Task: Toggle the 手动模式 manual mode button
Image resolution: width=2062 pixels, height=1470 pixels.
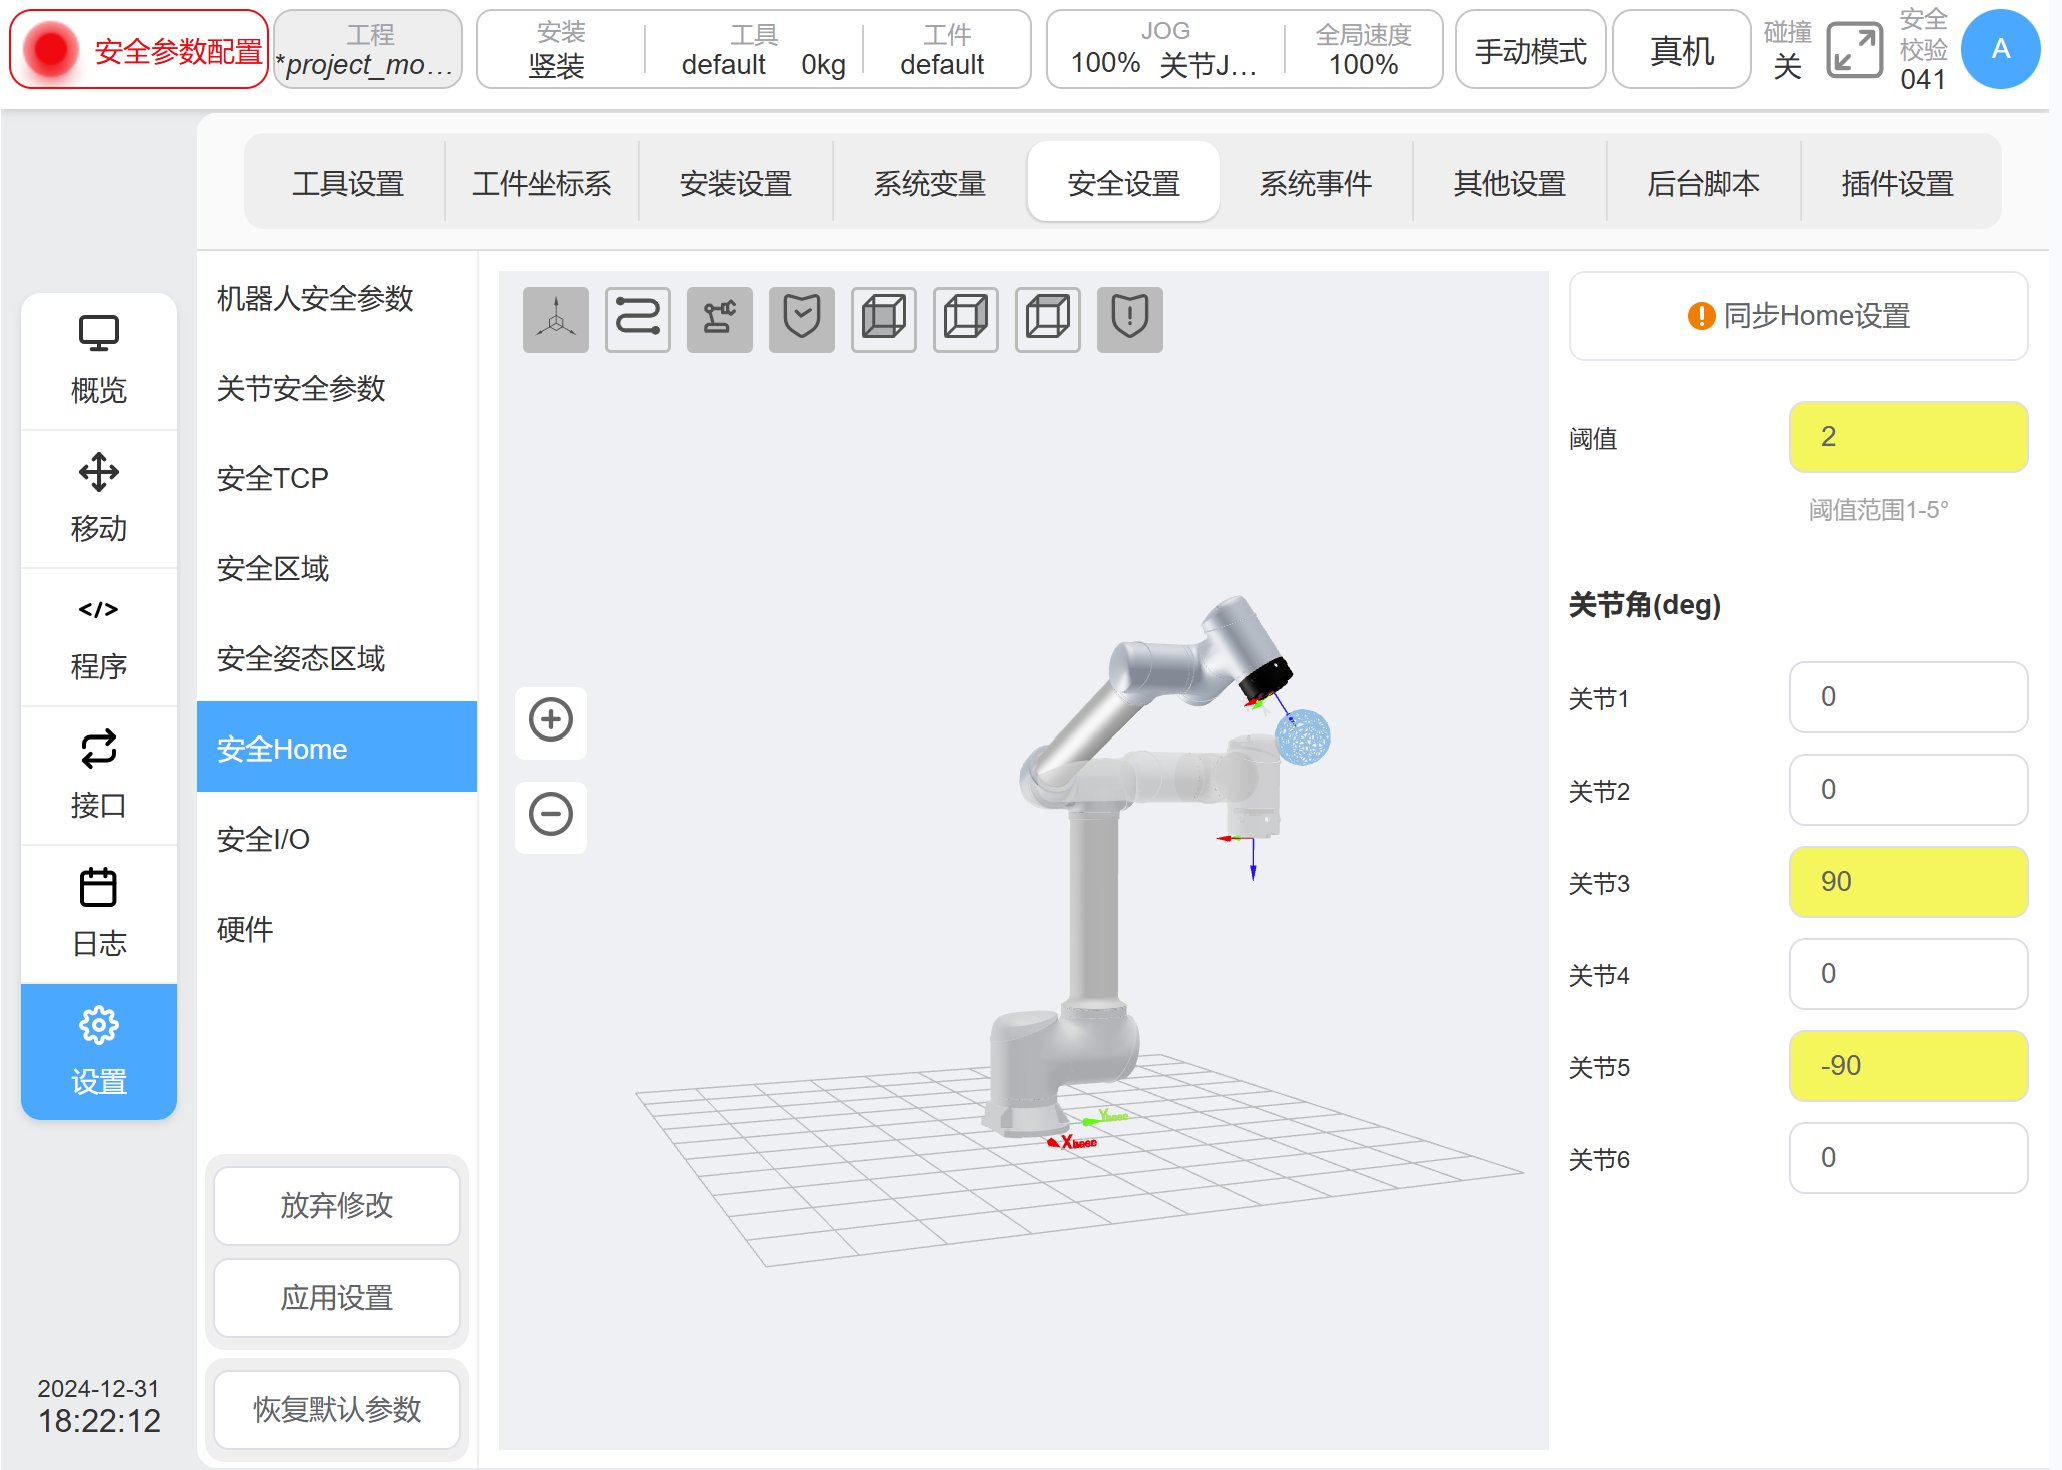Action: (x=1530, y=50)
